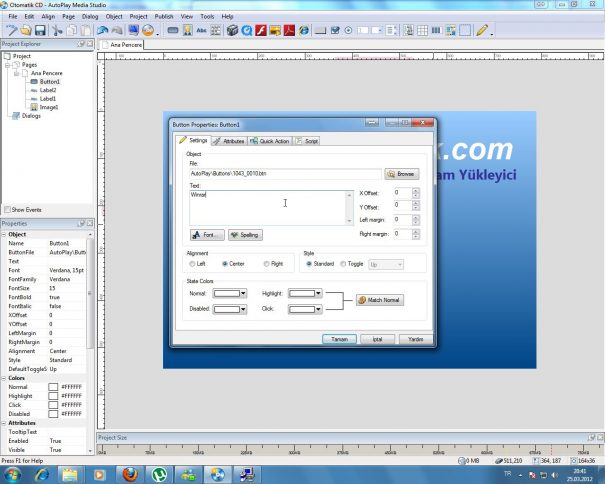605x484 pixels.
Task: Insert a Video object from toolbar
Action: [x=232, y=30]
